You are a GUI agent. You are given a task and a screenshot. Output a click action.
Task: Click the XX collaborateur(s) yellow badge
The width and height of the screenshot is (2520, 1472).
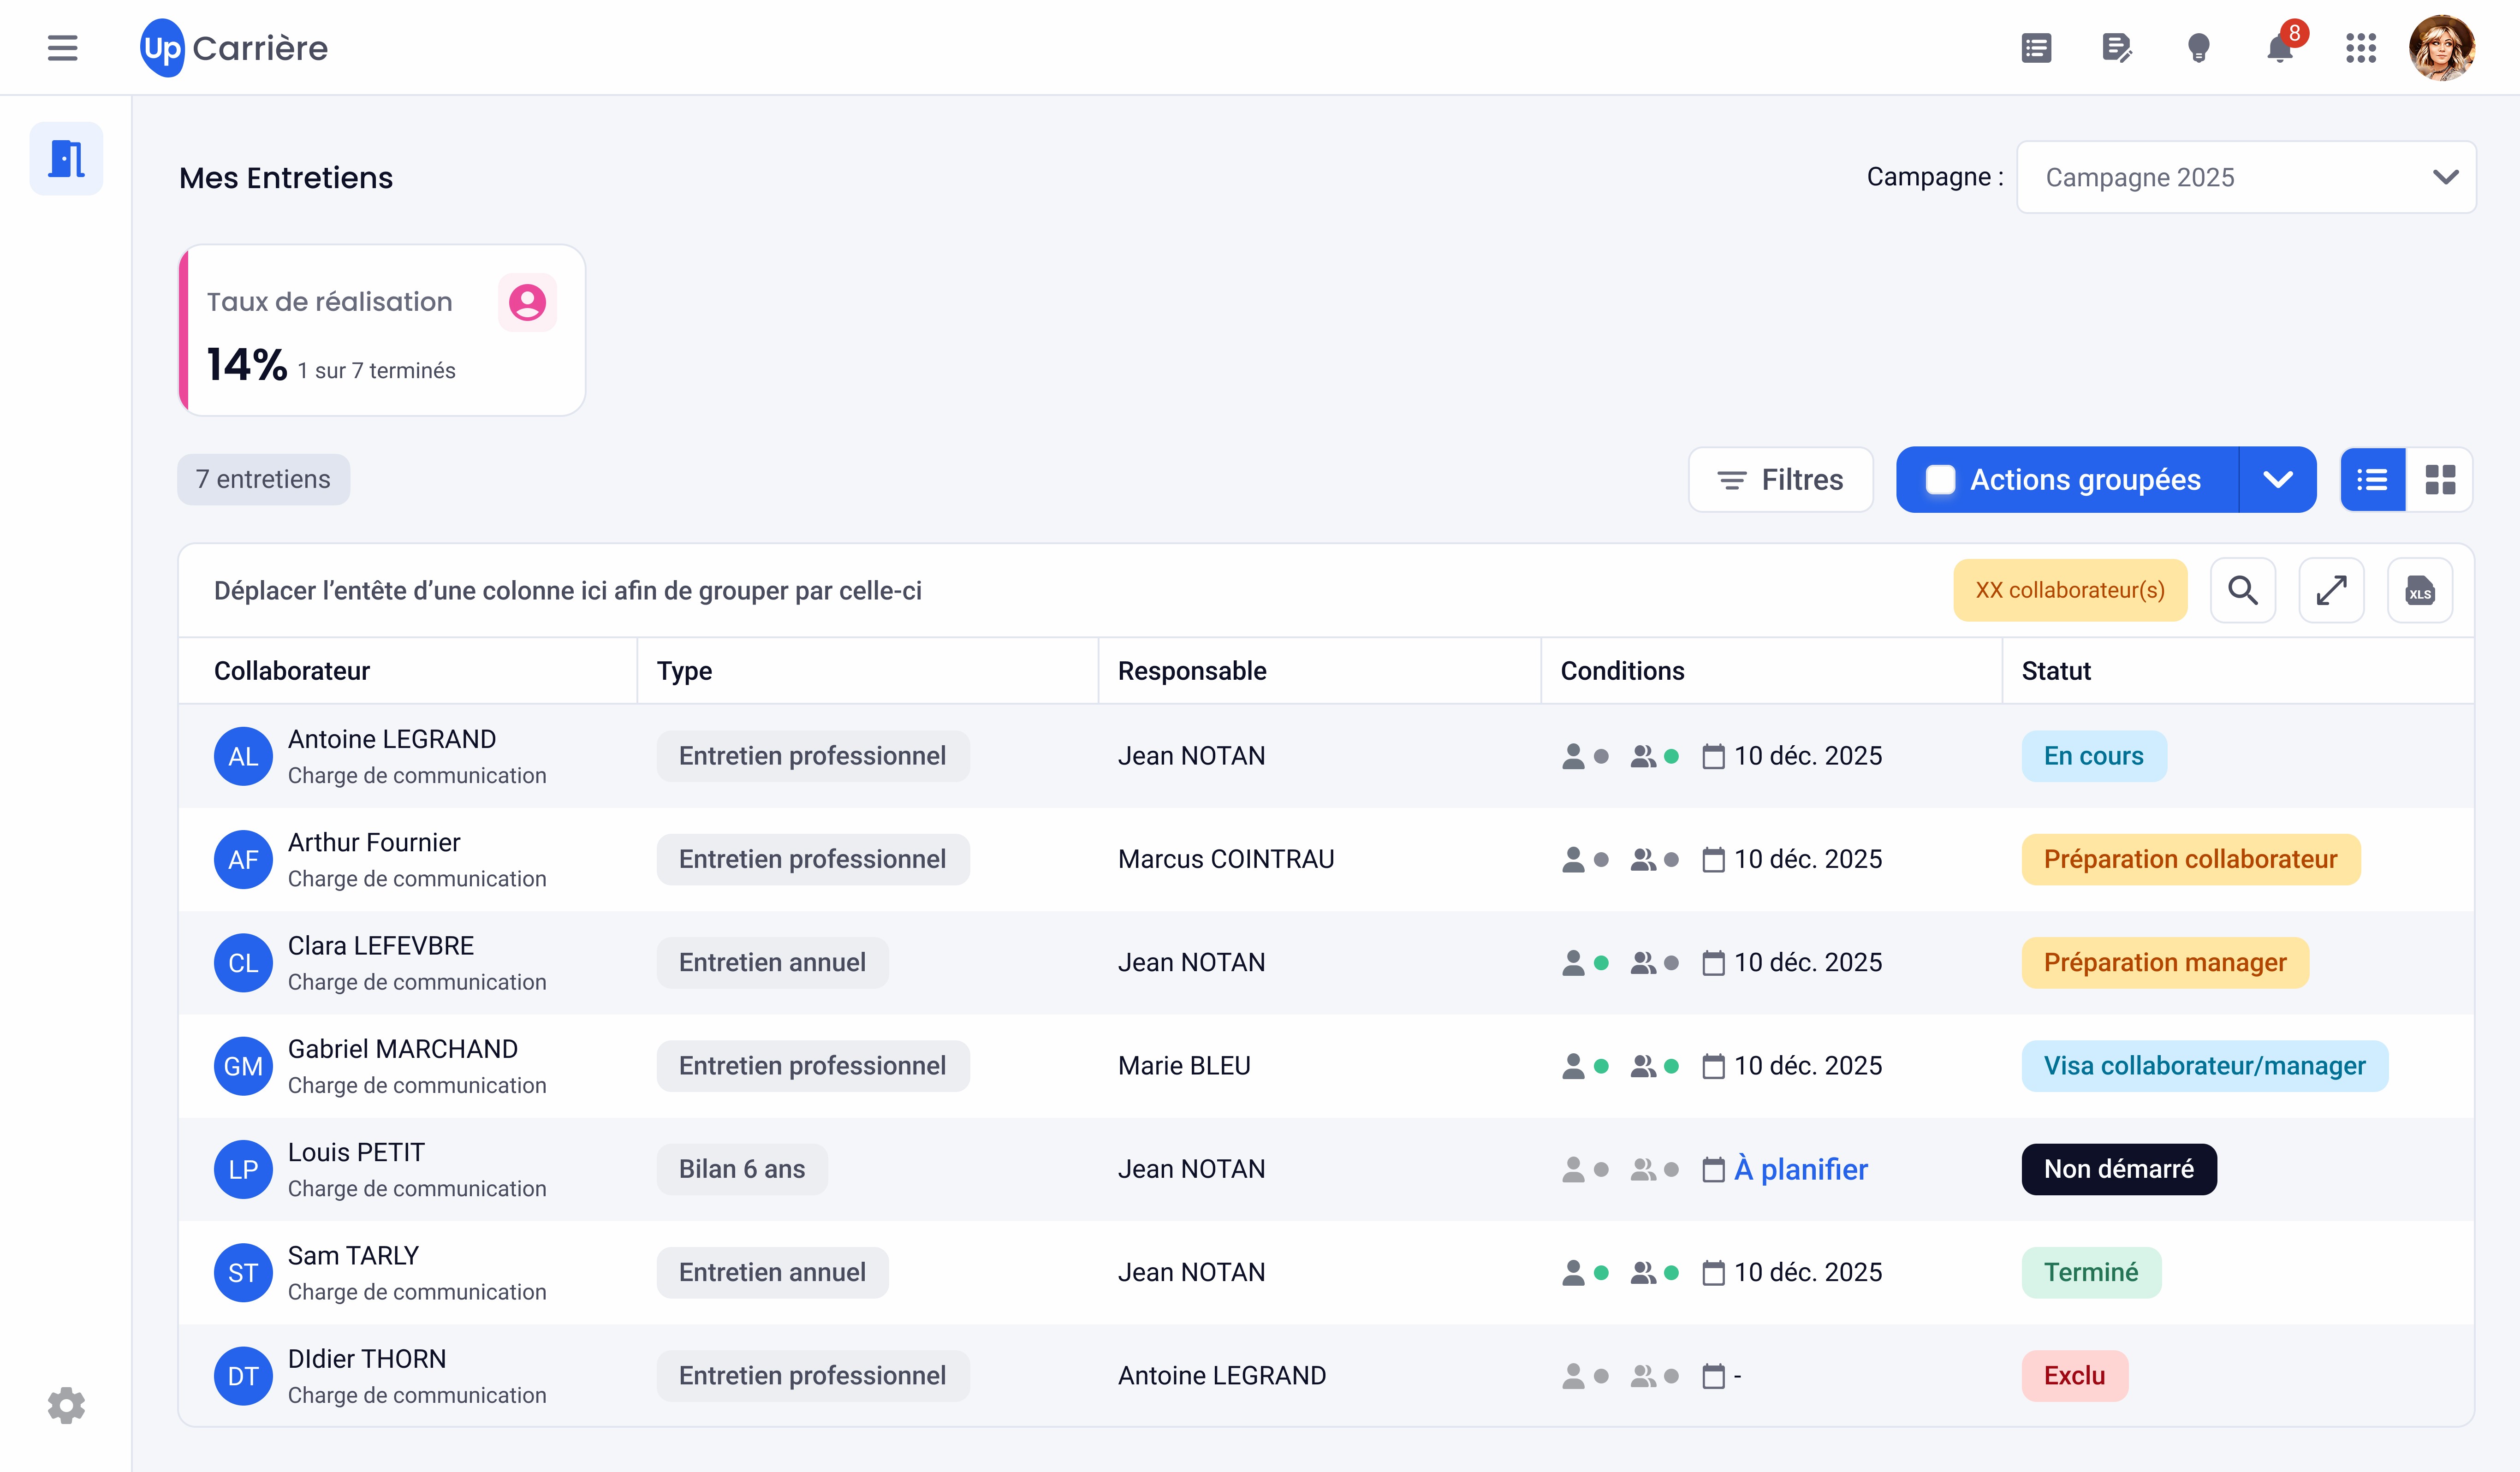pyautogui.click(x=2070, y=590)
